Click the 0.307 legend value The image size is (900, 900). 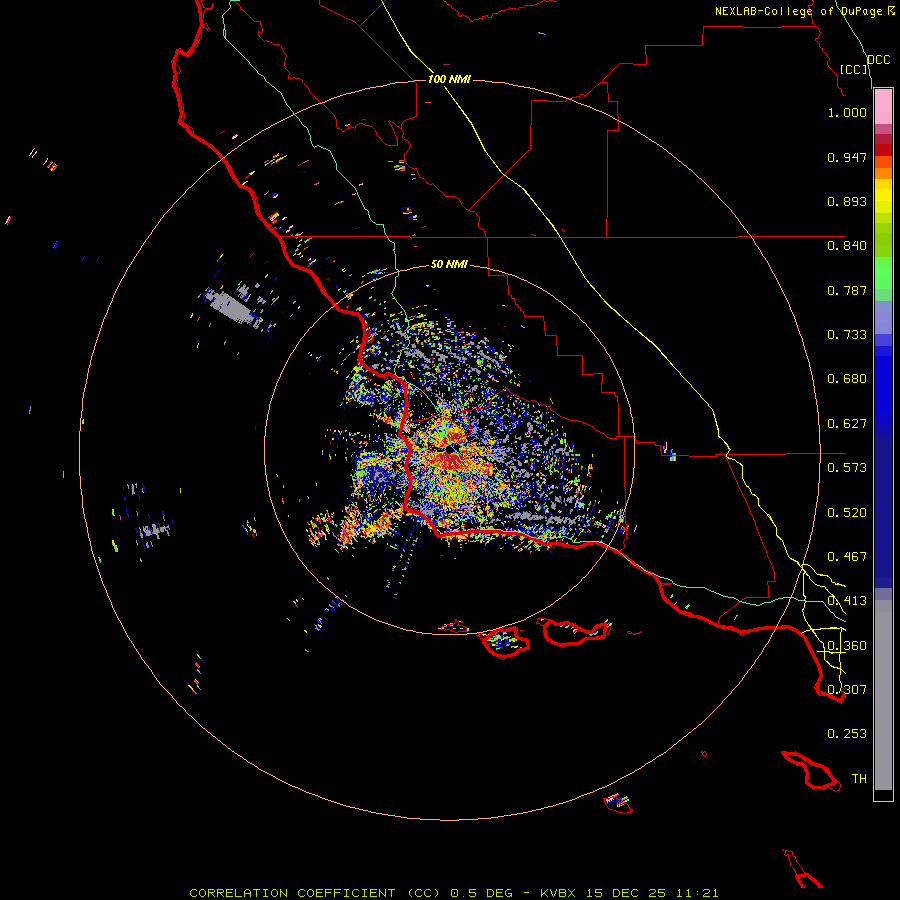[x=847, y=690]
